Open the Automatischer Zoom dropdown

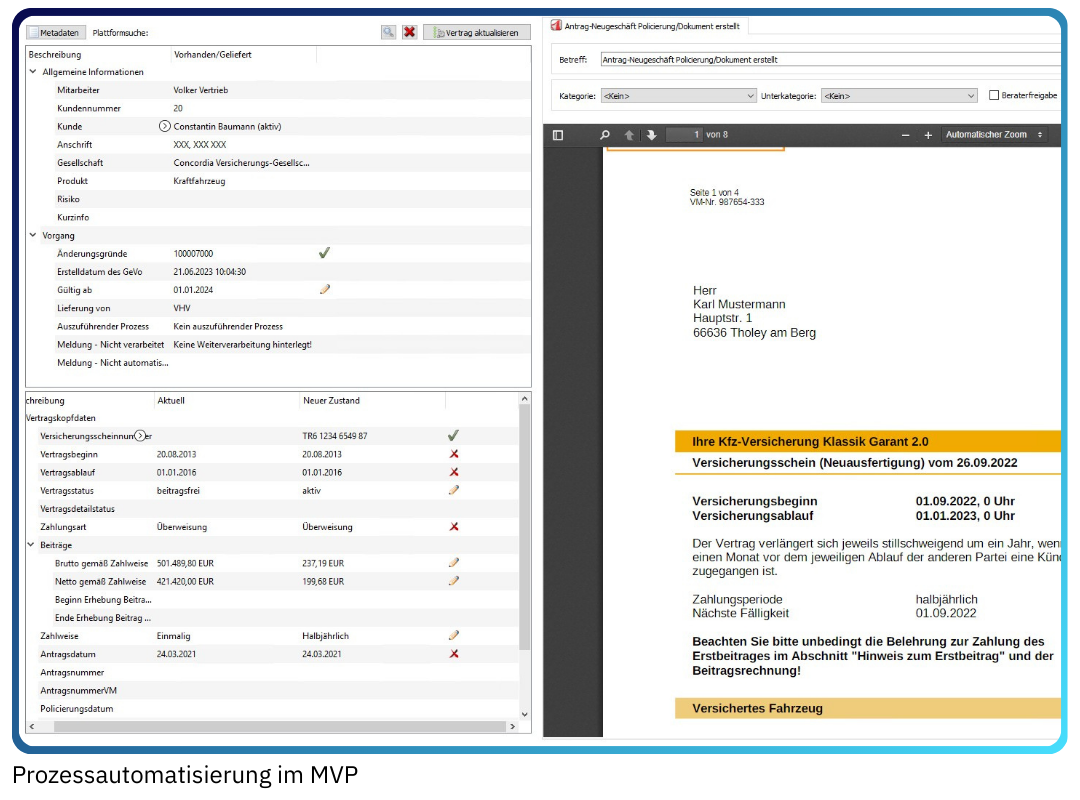(x=994, y=135)
